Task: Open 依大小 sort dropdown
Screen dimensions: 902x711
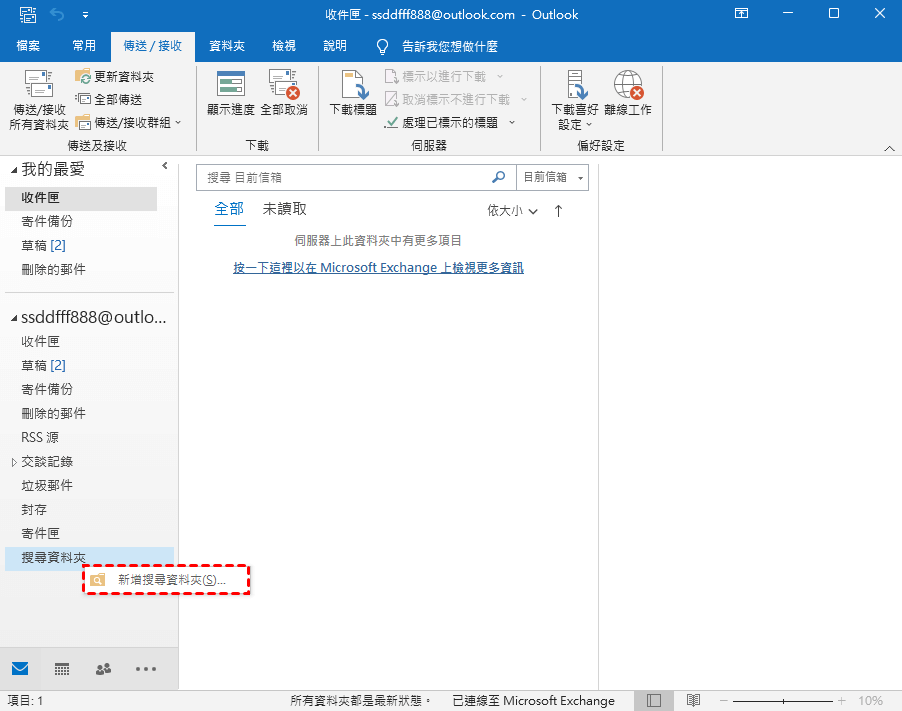Action: click(x=512, y=211)
